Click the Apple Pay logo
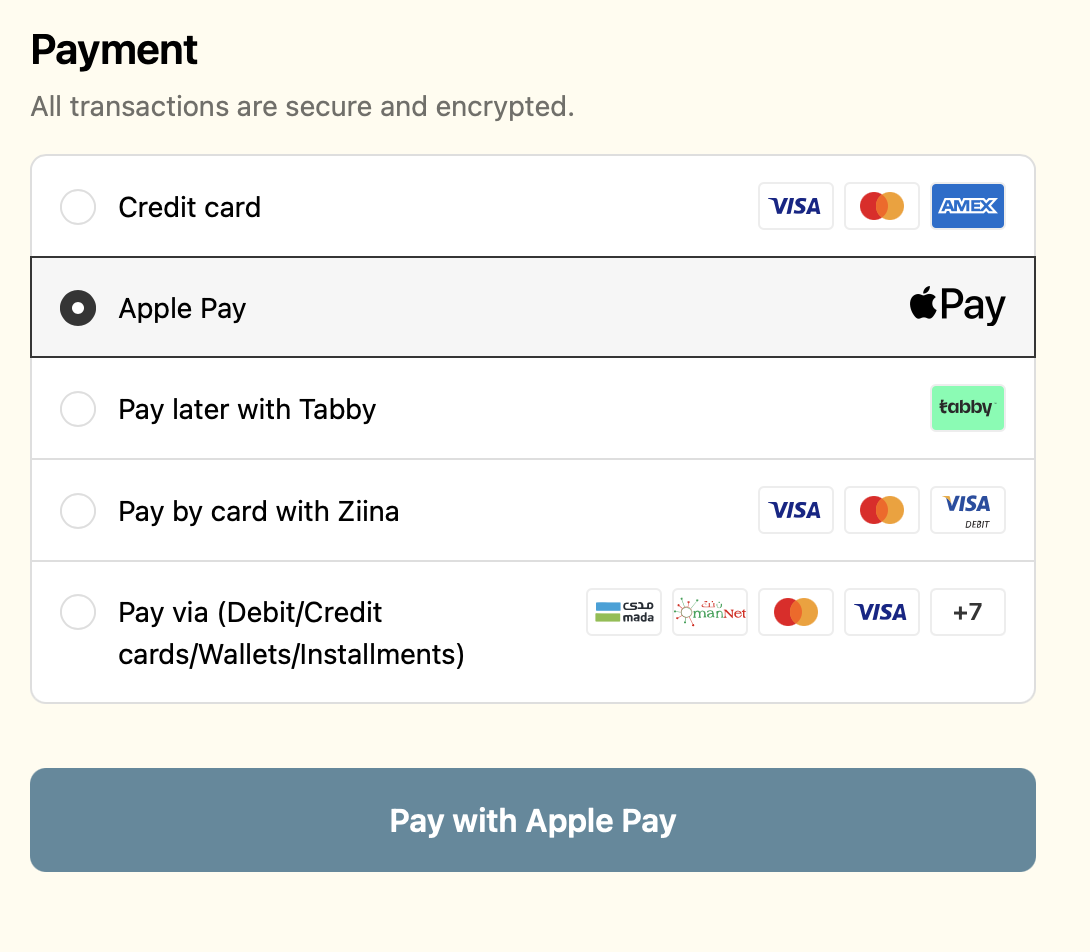Viewport: 1090px width, 952px height. 957,306
